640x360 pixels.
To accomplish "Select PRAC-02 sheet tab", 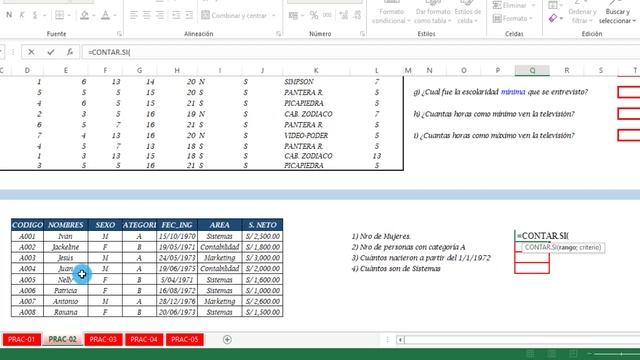I will 62,339.
